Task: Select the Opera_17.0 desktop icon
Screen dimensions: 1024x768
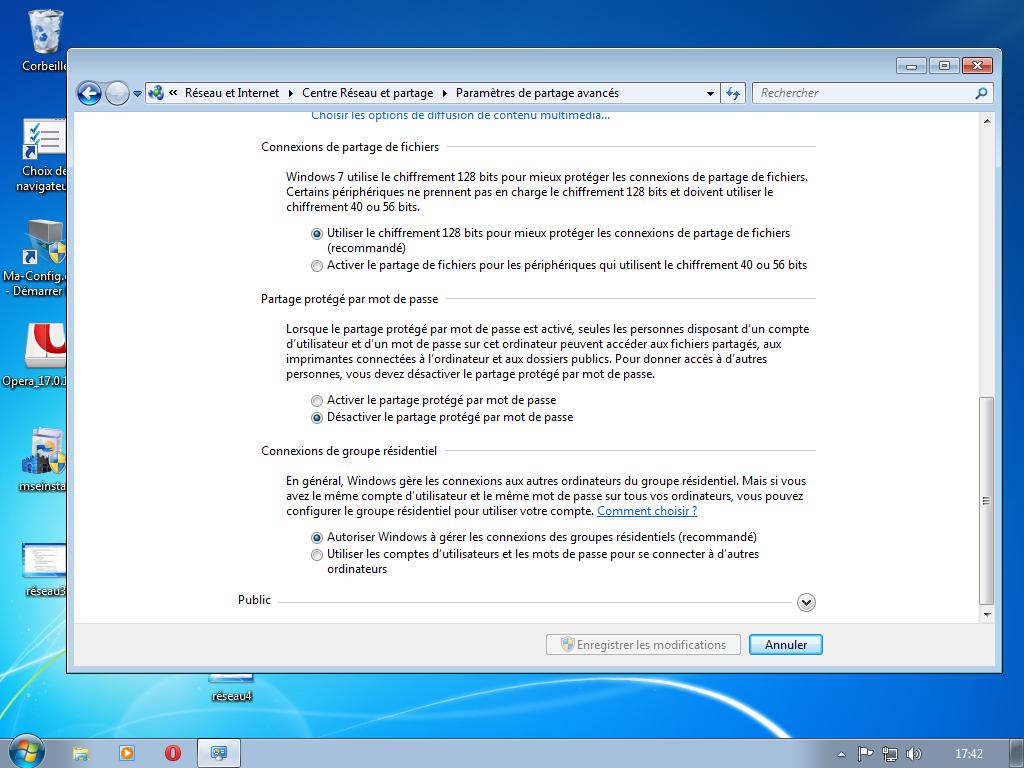Action: [34, 355]
